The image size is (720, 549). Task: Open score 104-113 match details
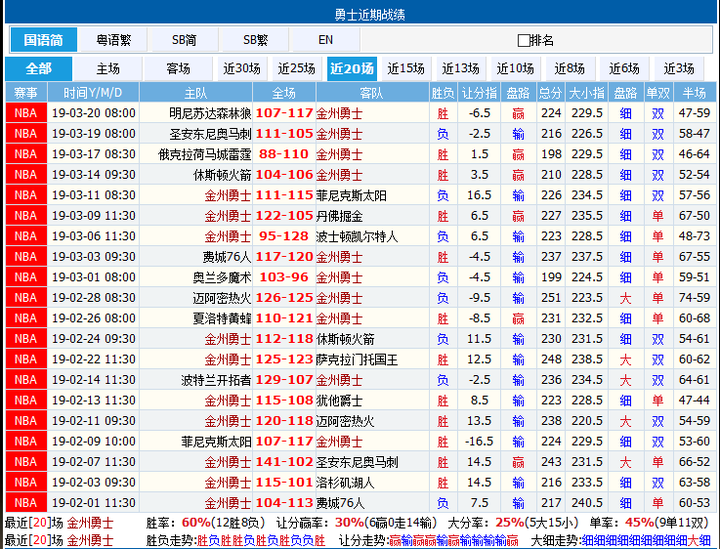click(x=284, y=503)
